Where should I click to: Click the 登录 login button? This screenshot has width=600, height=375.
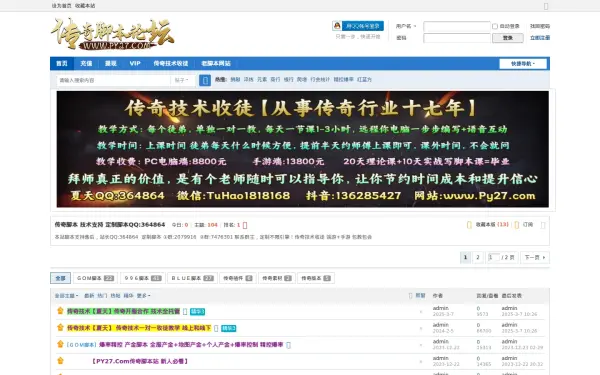508,38
